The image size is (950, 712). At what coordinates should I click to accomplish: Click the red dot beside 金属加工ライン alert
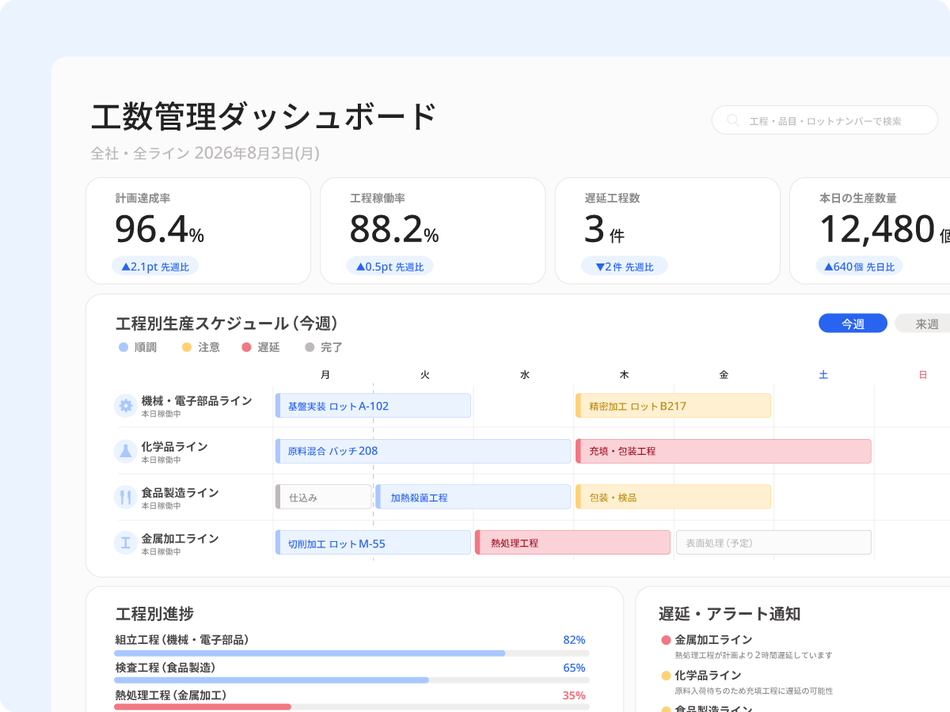[x=666, y=640]
